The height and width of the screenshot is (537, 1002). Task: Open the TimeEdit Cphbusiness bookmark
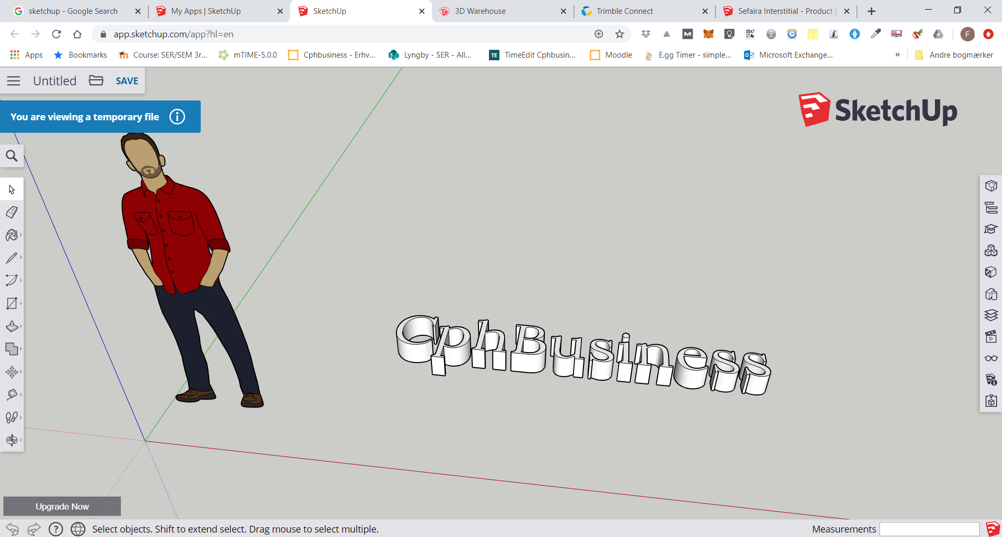[532, 55]
